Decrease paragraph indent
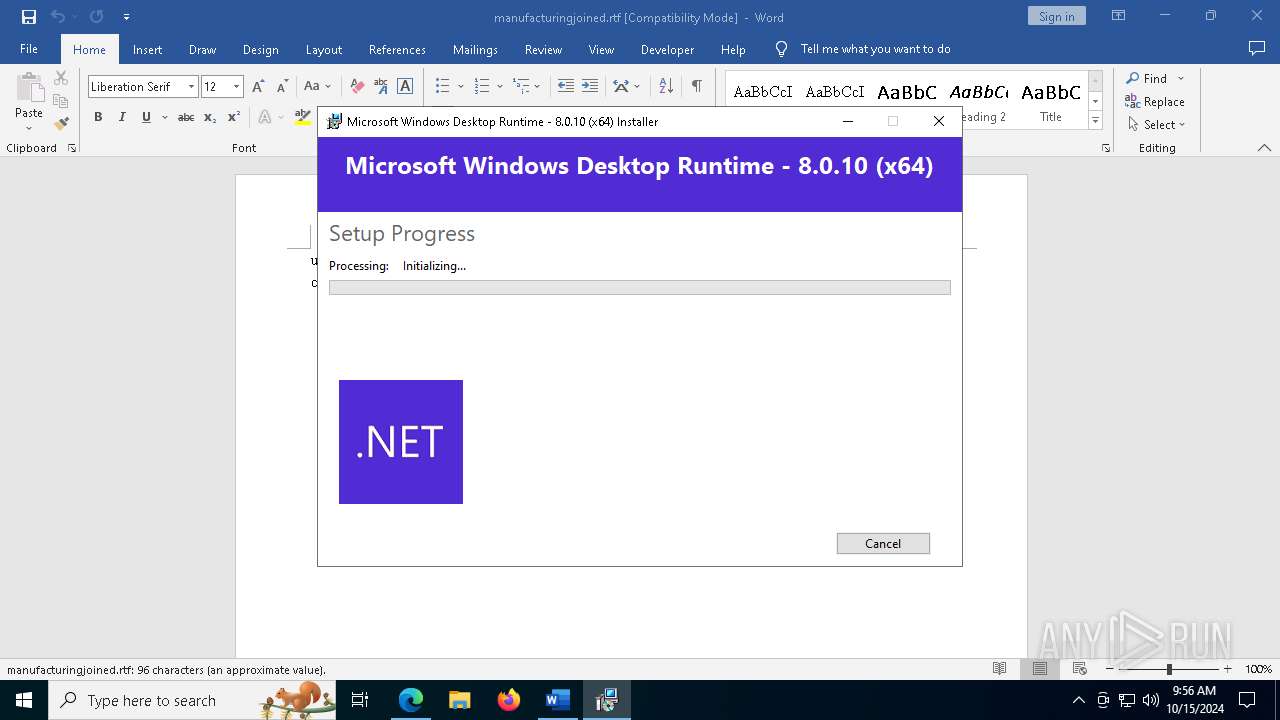The width and height of the screenshot is (1280, 720). [566, 87]
